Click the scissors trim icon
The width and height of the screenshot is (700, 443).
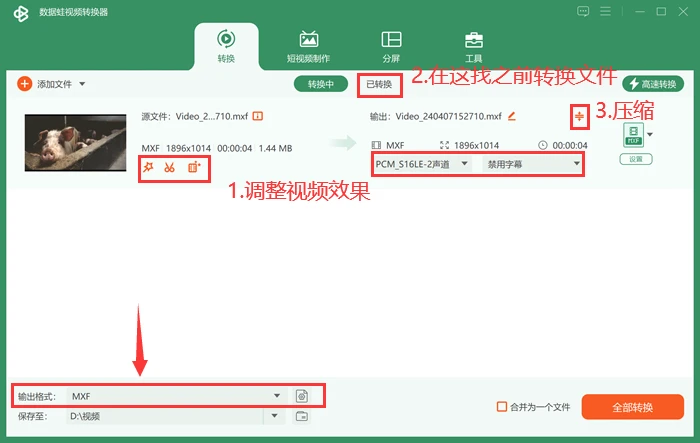coord(169,167)
